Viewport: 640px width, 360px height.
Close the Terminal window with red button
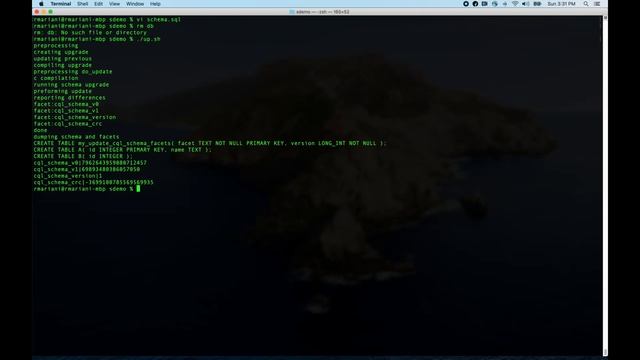tap(37, 12)
